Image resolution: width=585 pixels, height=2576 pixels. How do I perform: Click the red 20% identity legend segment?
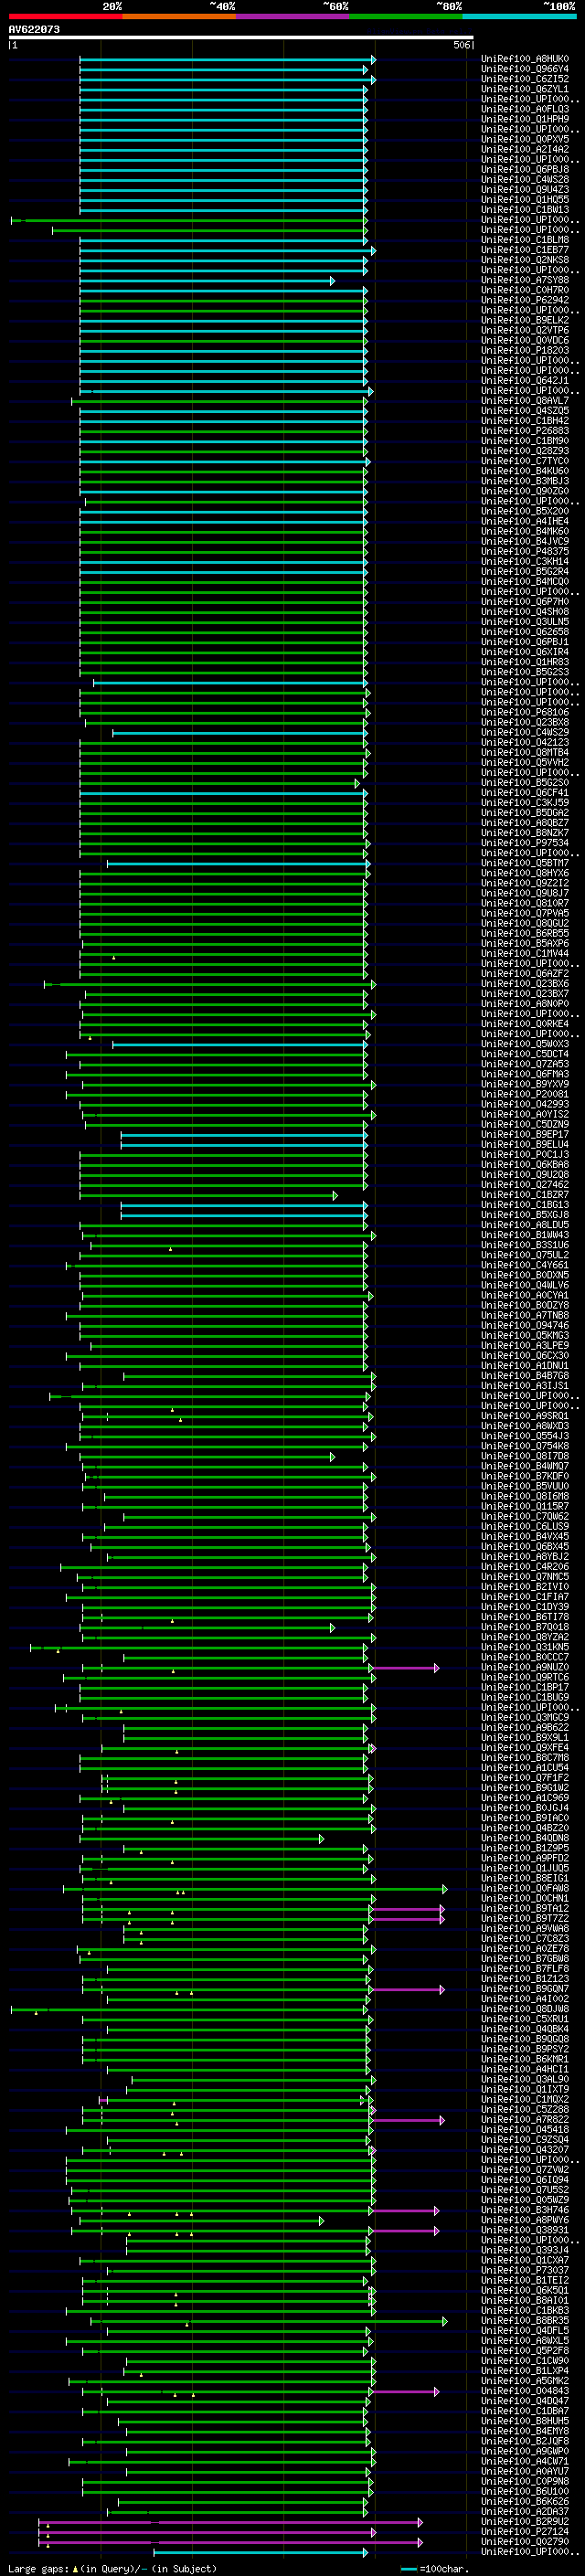click(66, 16)
